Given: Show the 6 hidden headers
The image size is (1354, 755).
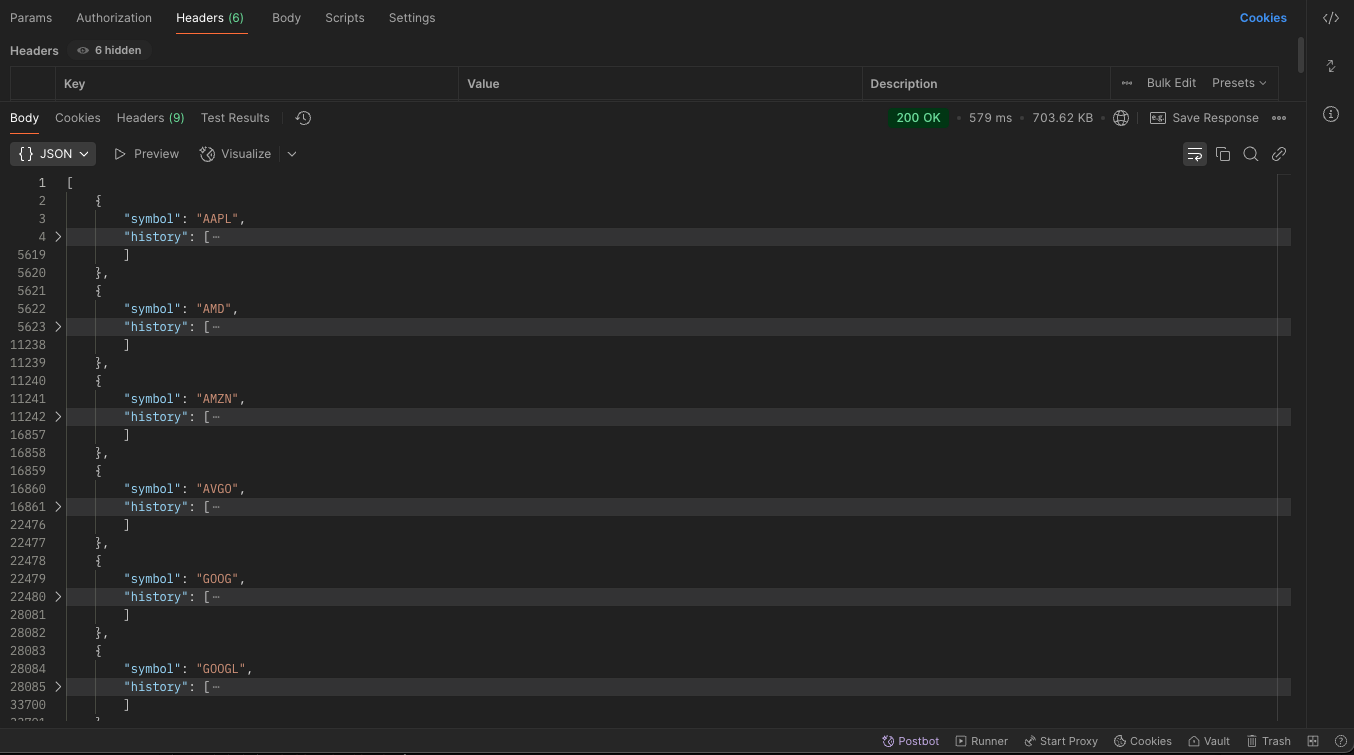Looking at the screenshot, I should (x=109, y=50).
